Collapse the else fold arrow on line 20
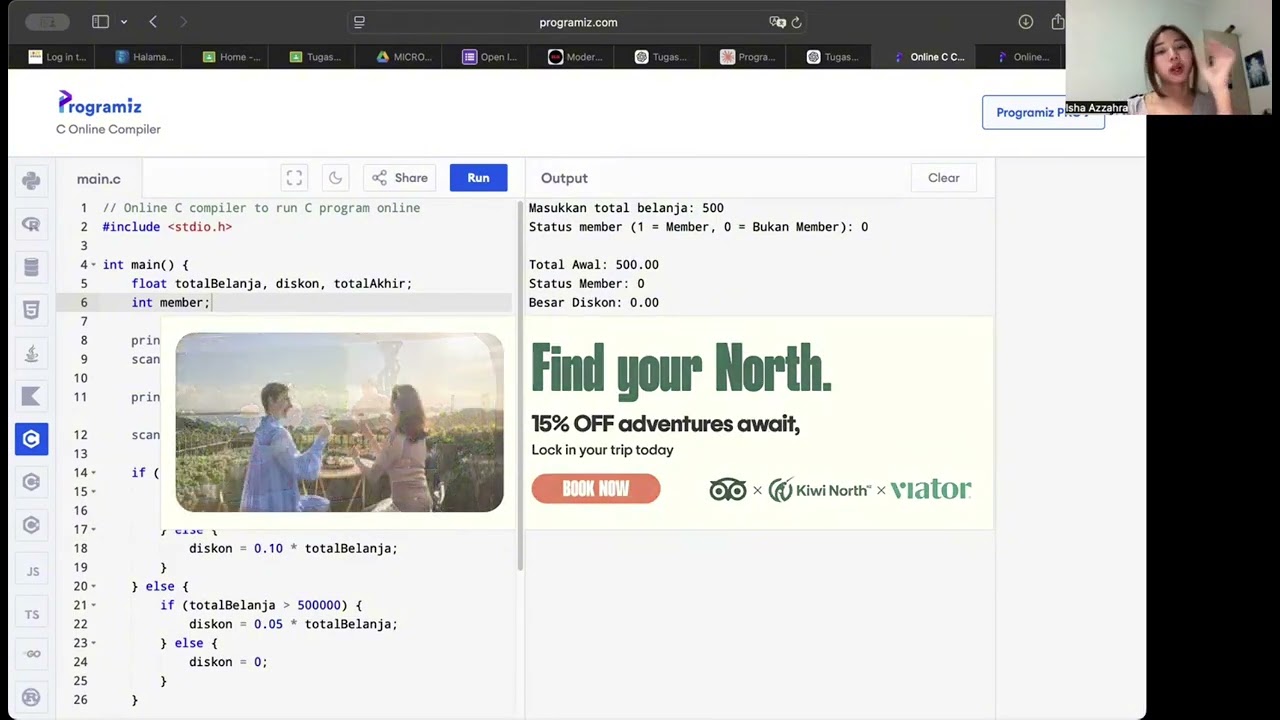Image resolution: width=1280 pixels, height=720 pixels. coord(93,586)
